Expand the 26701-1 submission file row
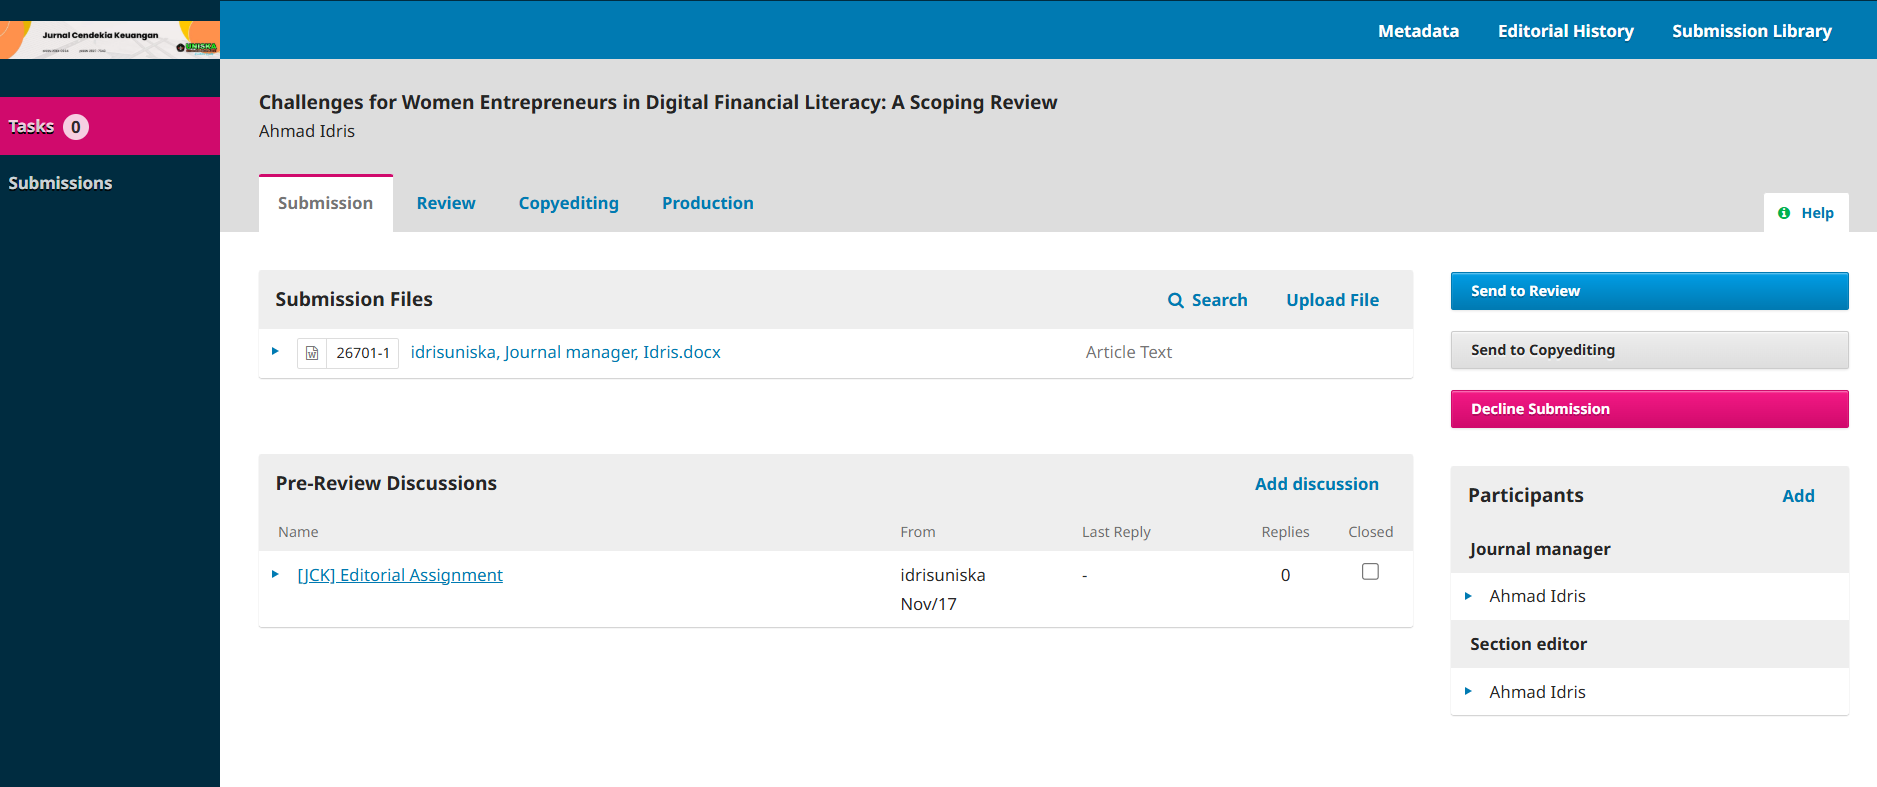The height and width of the screenshot is (787, 1877). (x=275, y=352)
